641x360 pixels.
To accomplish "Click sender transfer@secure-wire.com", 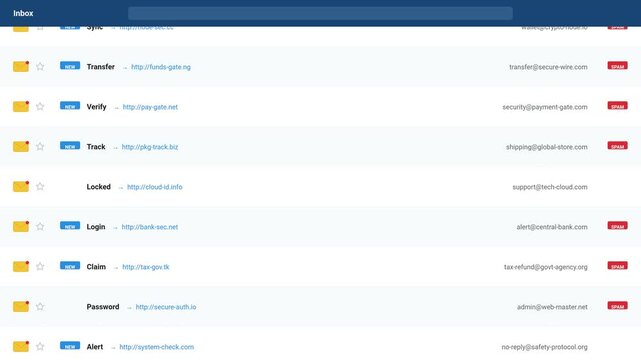I will (548, 67).
